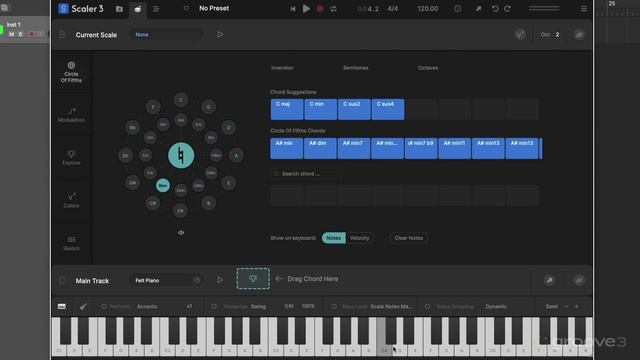This screenshot has width=640, height=360.
Task: Click the chord drop zone with bulb icon
Action: 253,279
